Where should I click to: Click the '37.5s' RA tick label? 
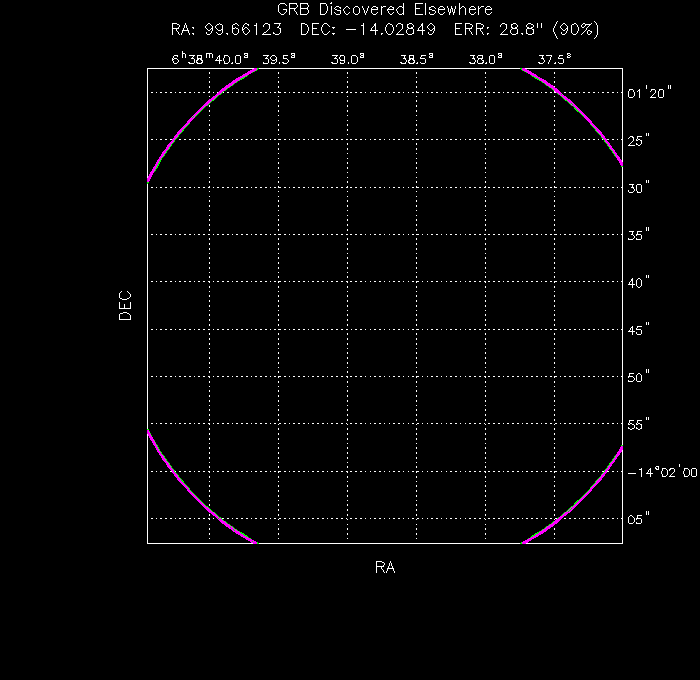pos(554,59)
